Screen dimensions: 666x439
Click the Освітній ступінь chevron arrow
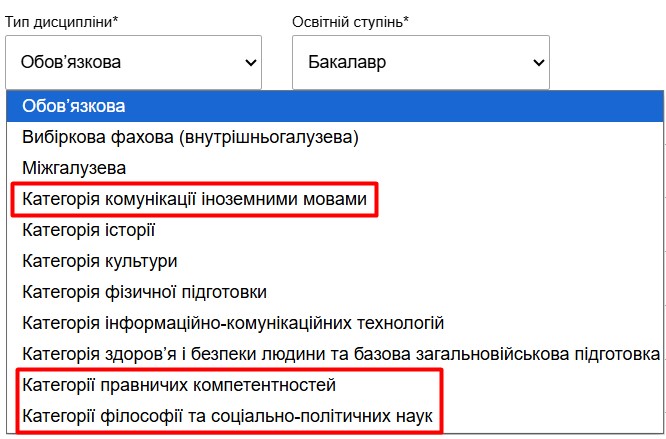tap(539, 63)
